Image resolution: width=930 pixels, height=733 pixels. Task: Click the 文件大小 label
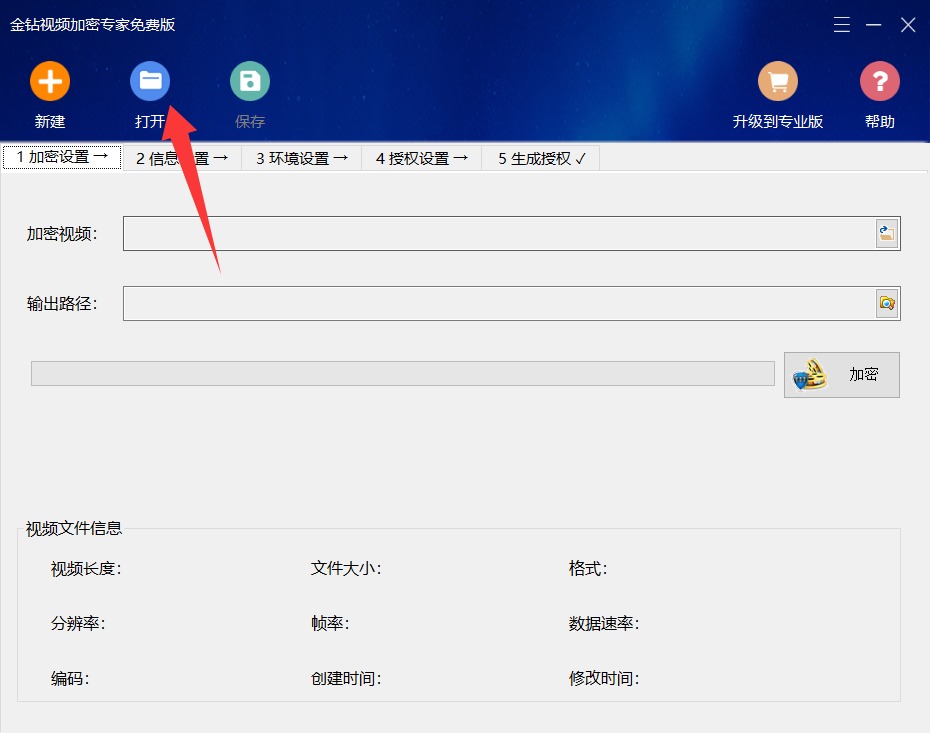click(x=346, y=569)
